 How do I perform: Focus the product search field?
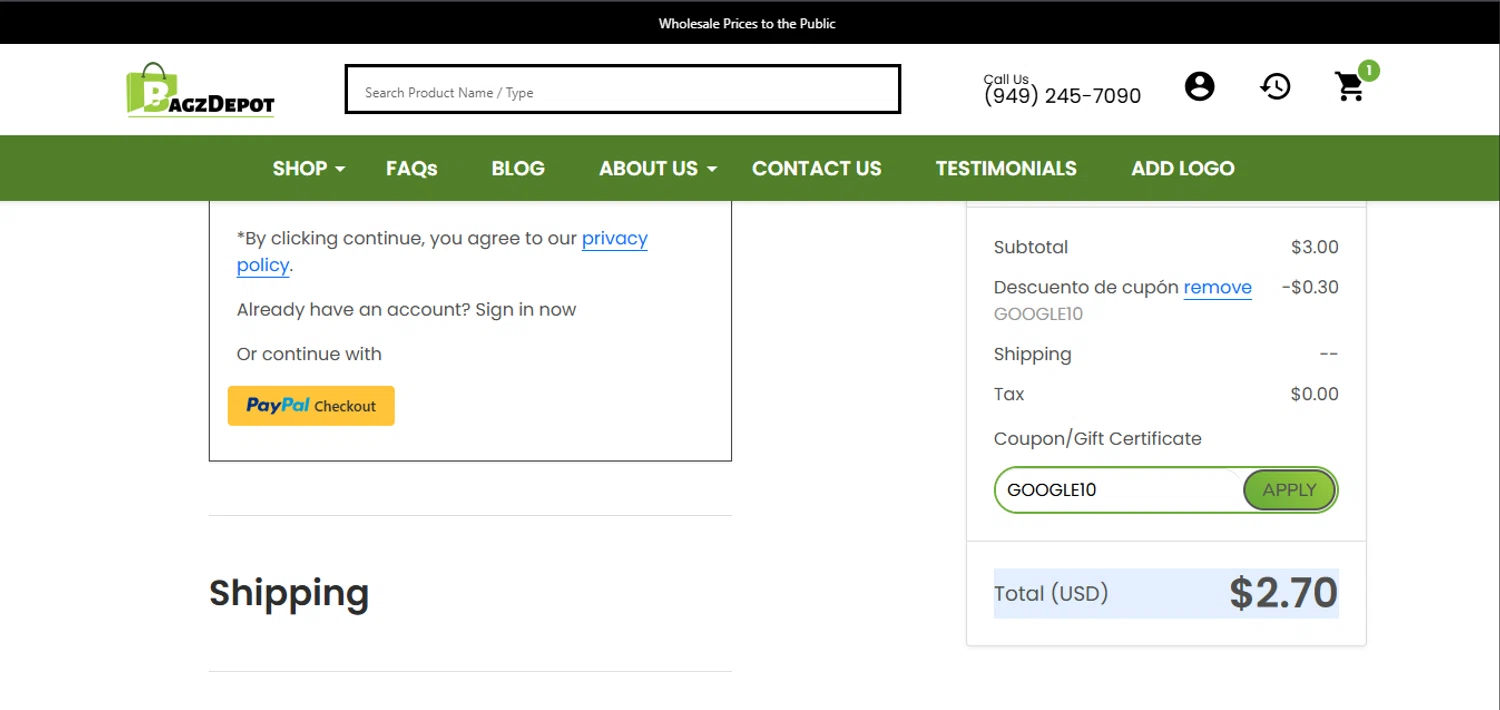622,89
